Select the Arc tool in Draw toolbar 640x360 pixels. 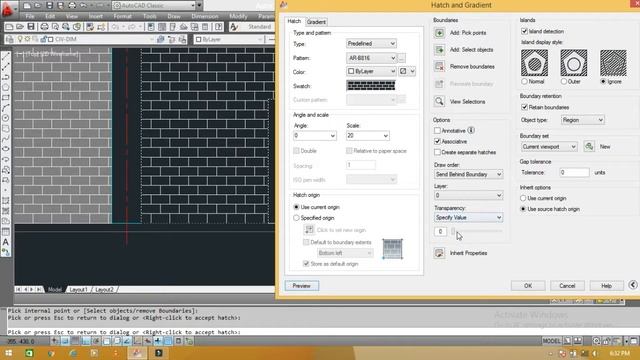(6, 108)
